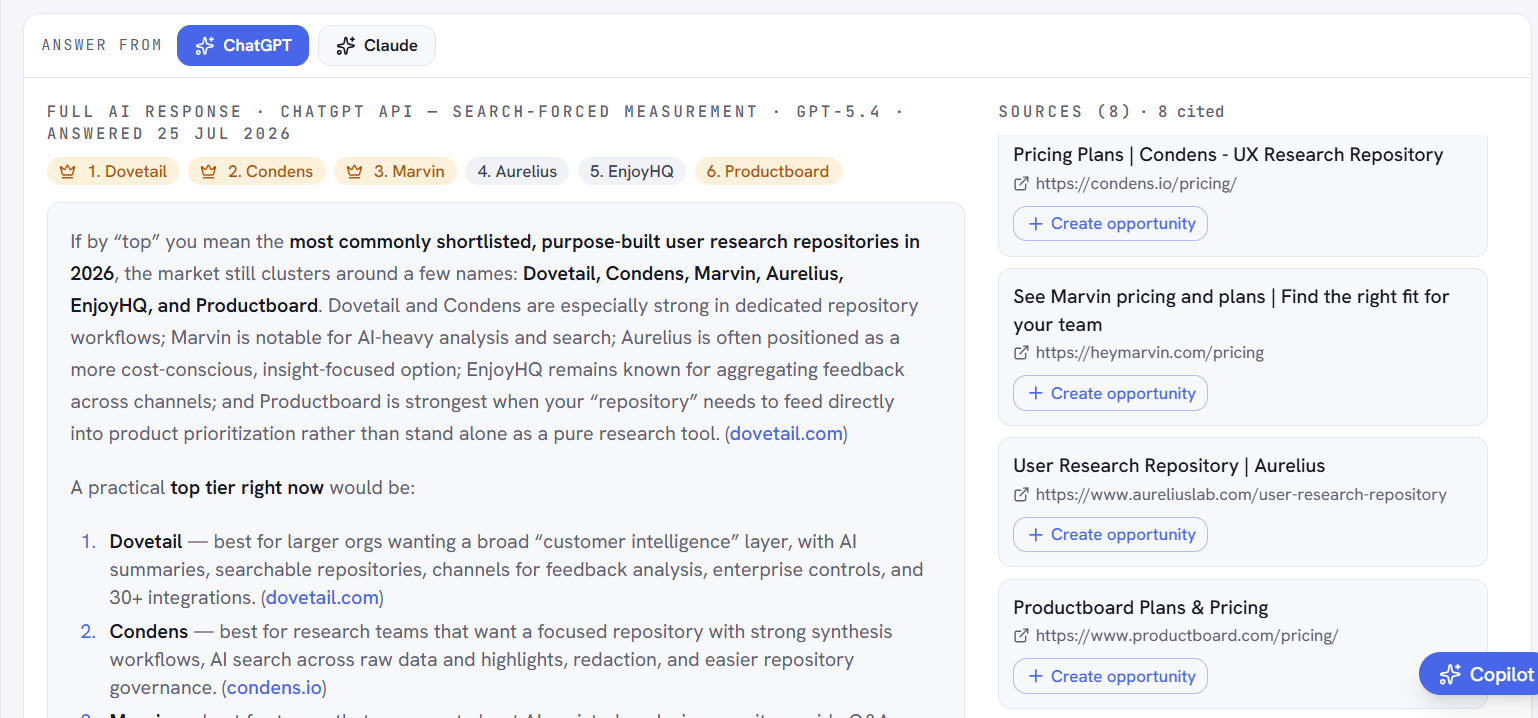Click bold Condens in numbered list
The image size is (1538, 718).
149,632
